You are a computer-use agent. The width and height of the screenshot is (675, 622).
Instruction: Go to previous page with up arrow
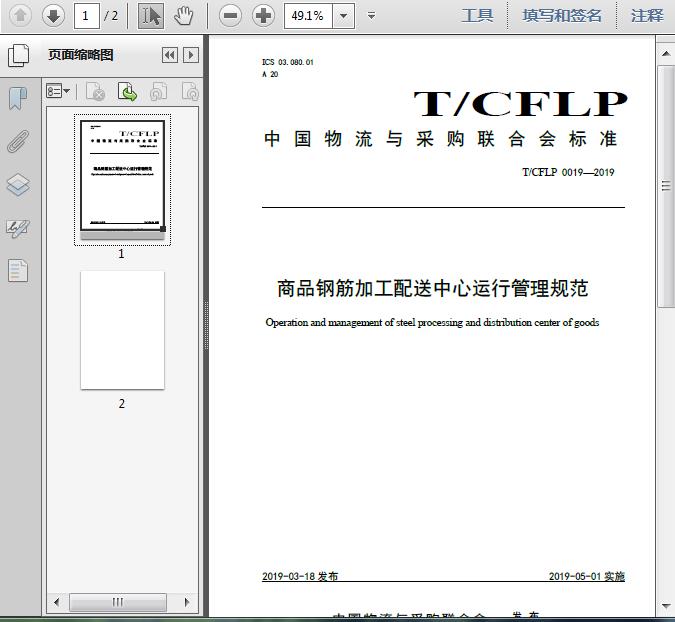pyautogui.click(x=20, y=16)
